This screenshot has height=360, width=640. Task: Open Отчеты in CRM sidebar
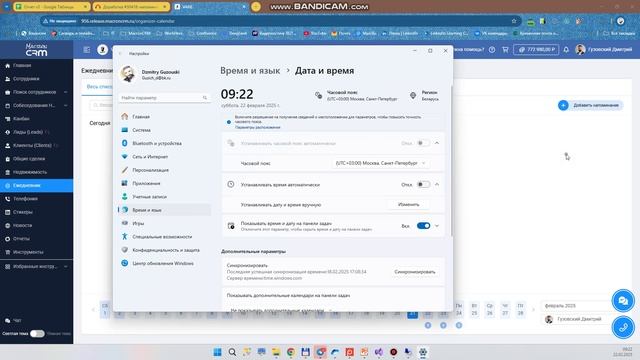point(21,239)
